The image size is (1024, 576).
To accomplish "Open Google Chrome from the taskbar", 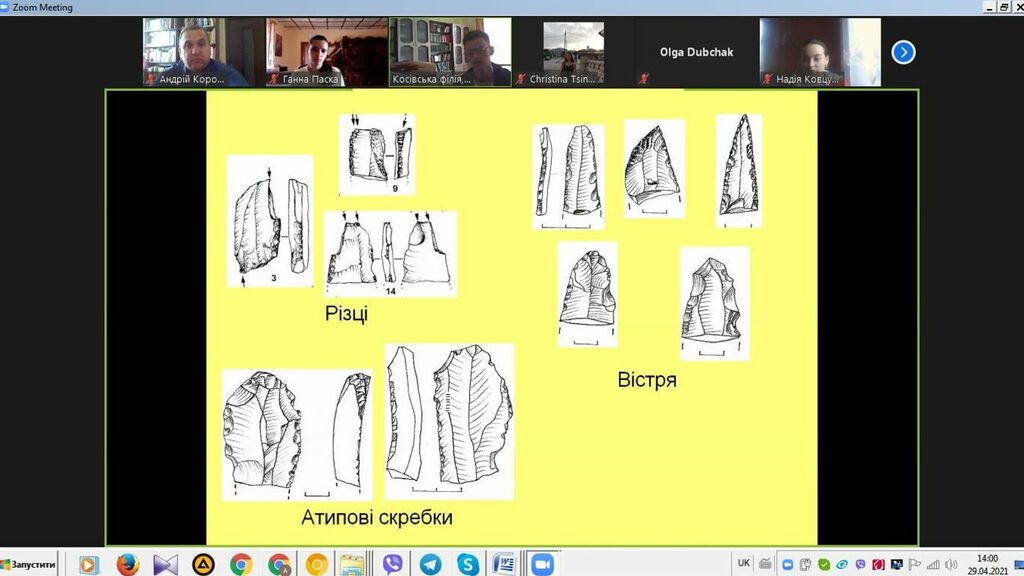I will [240, 564].
